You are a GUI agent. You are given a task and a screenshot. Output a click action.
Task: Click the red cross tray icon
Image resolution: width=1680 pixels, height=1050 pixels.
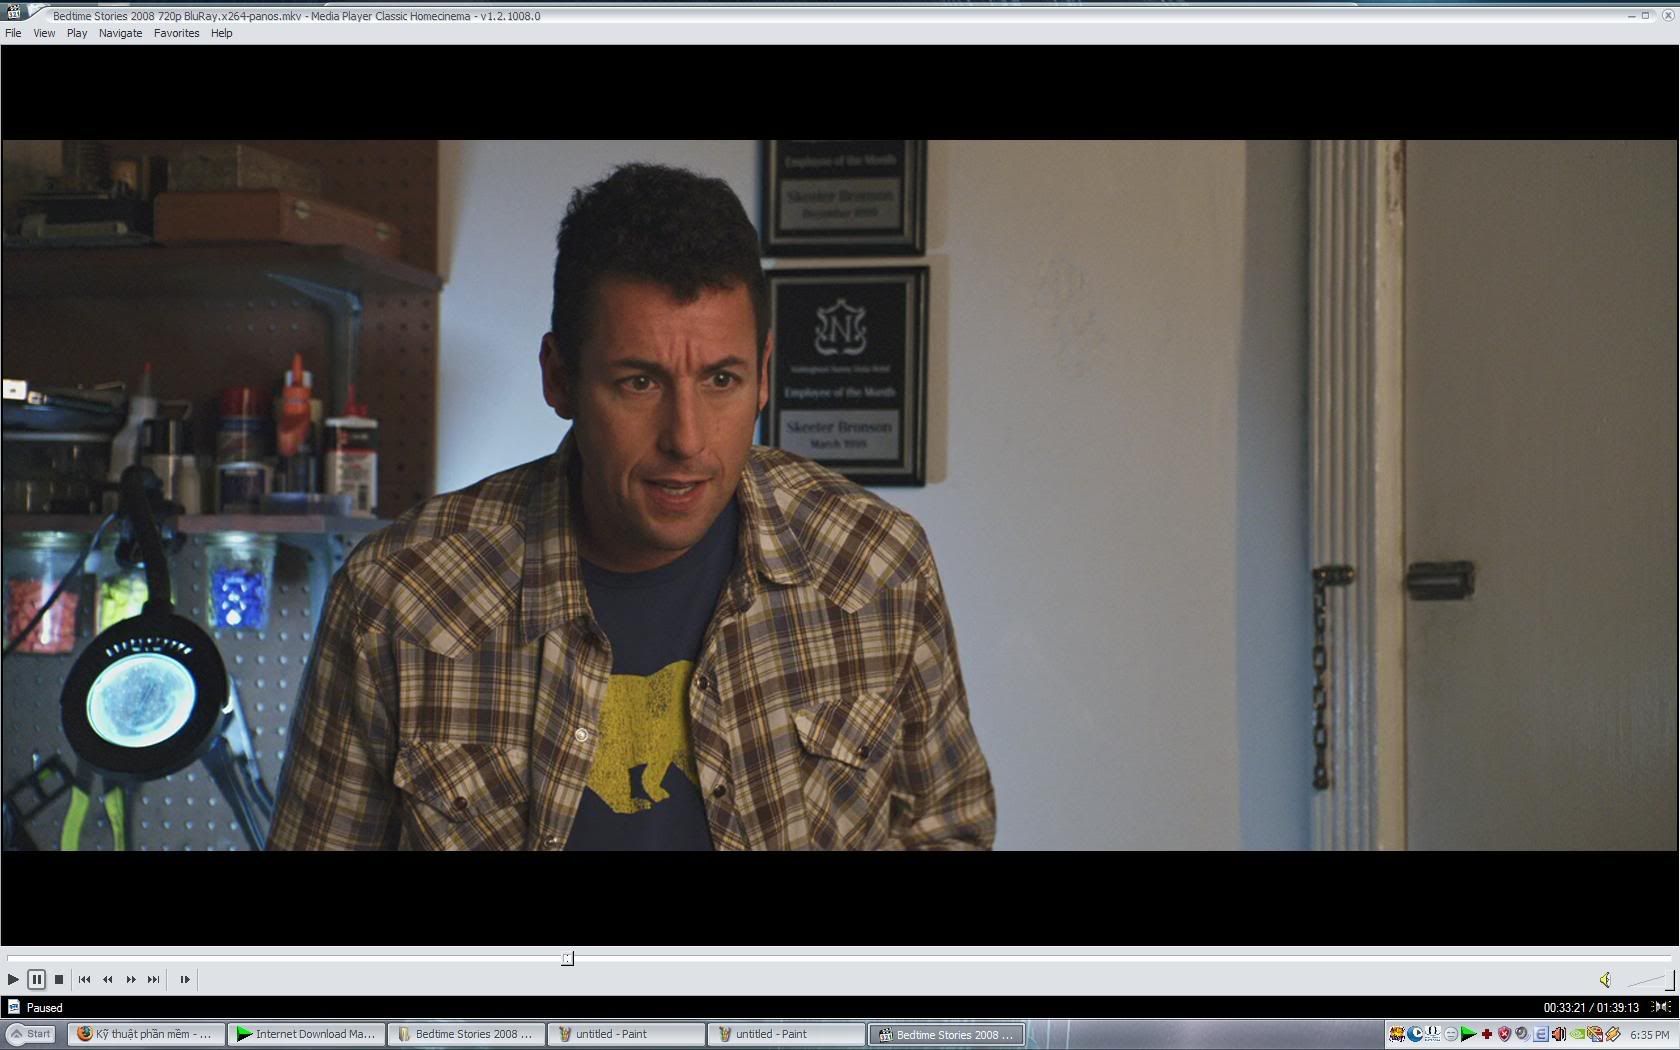click(x=1487, y=1034)
